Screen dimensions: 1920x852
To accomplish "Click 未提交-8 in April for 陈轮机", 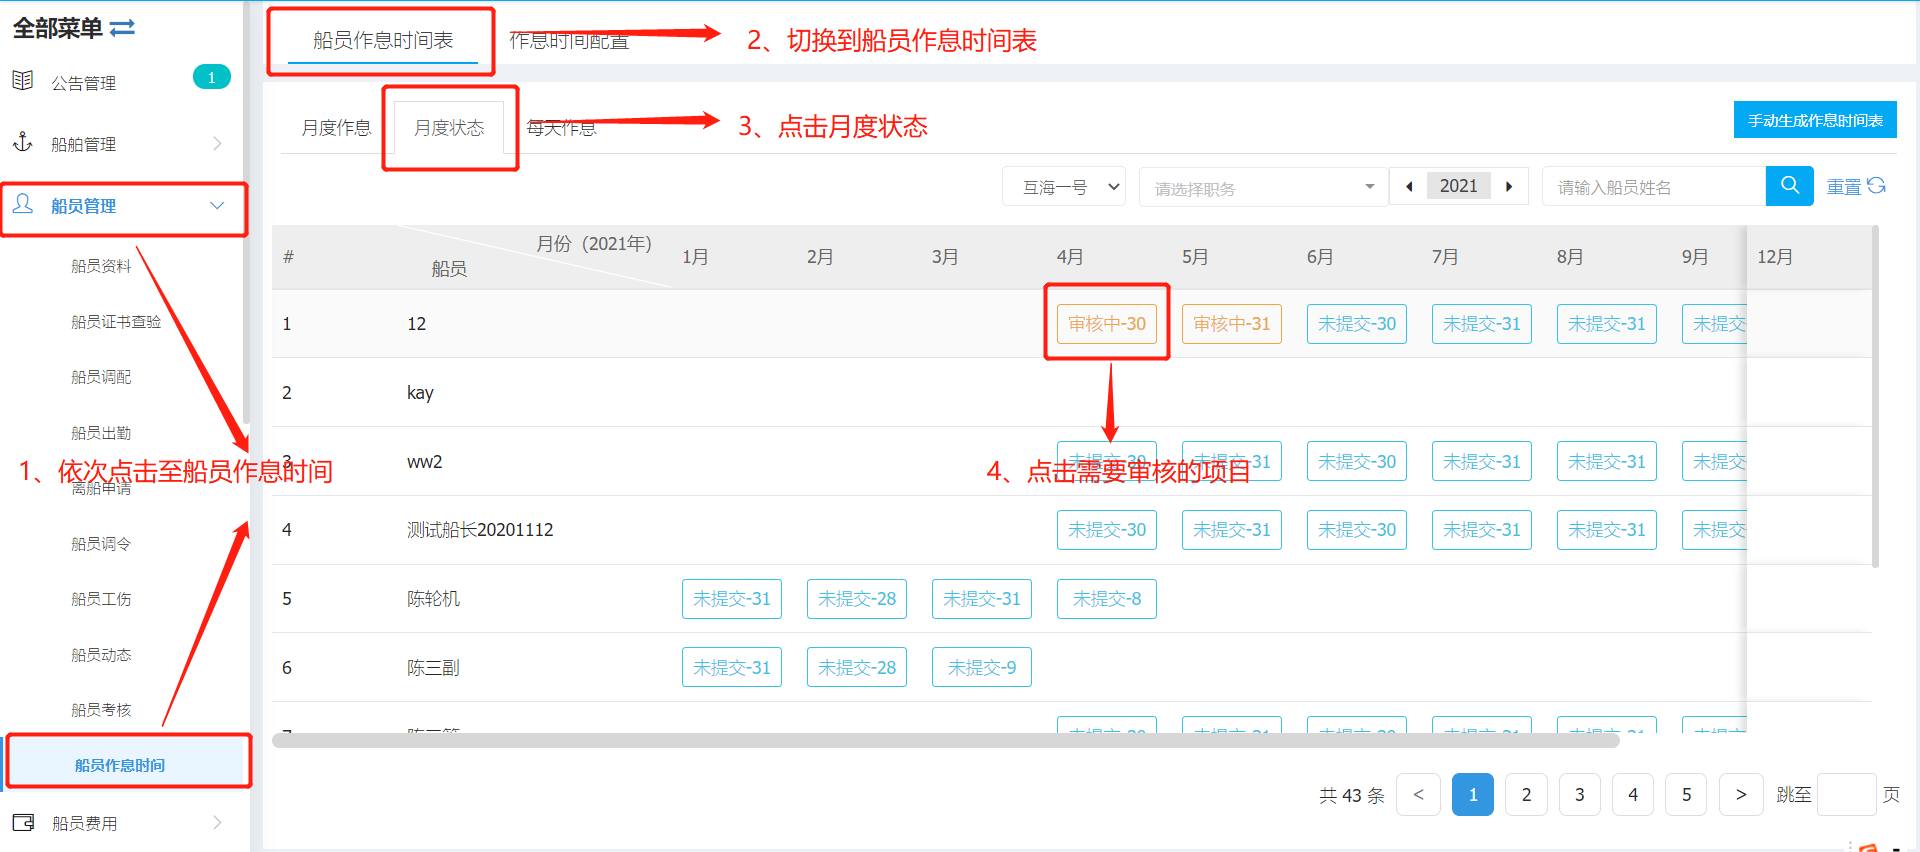I will (x=1107, y=598).
